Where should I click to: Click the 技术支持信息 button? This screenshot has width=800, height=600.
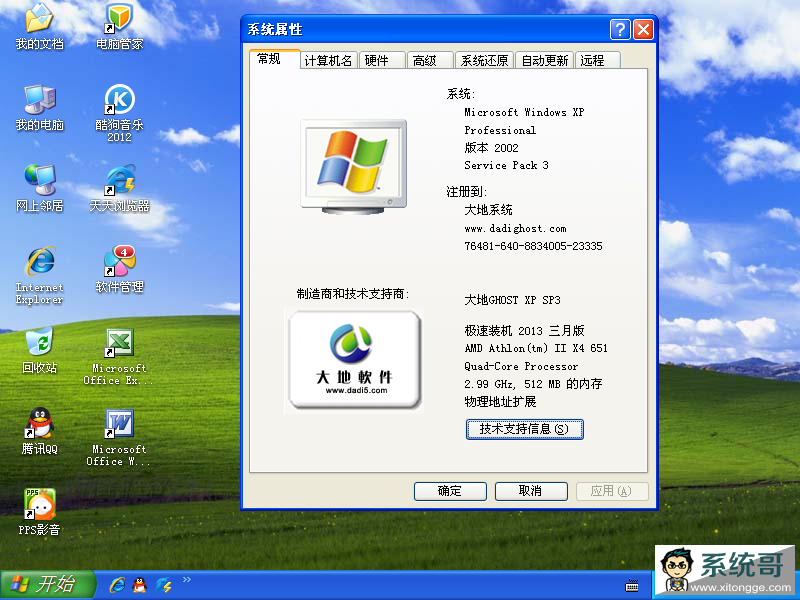click(x=524, y=429)
